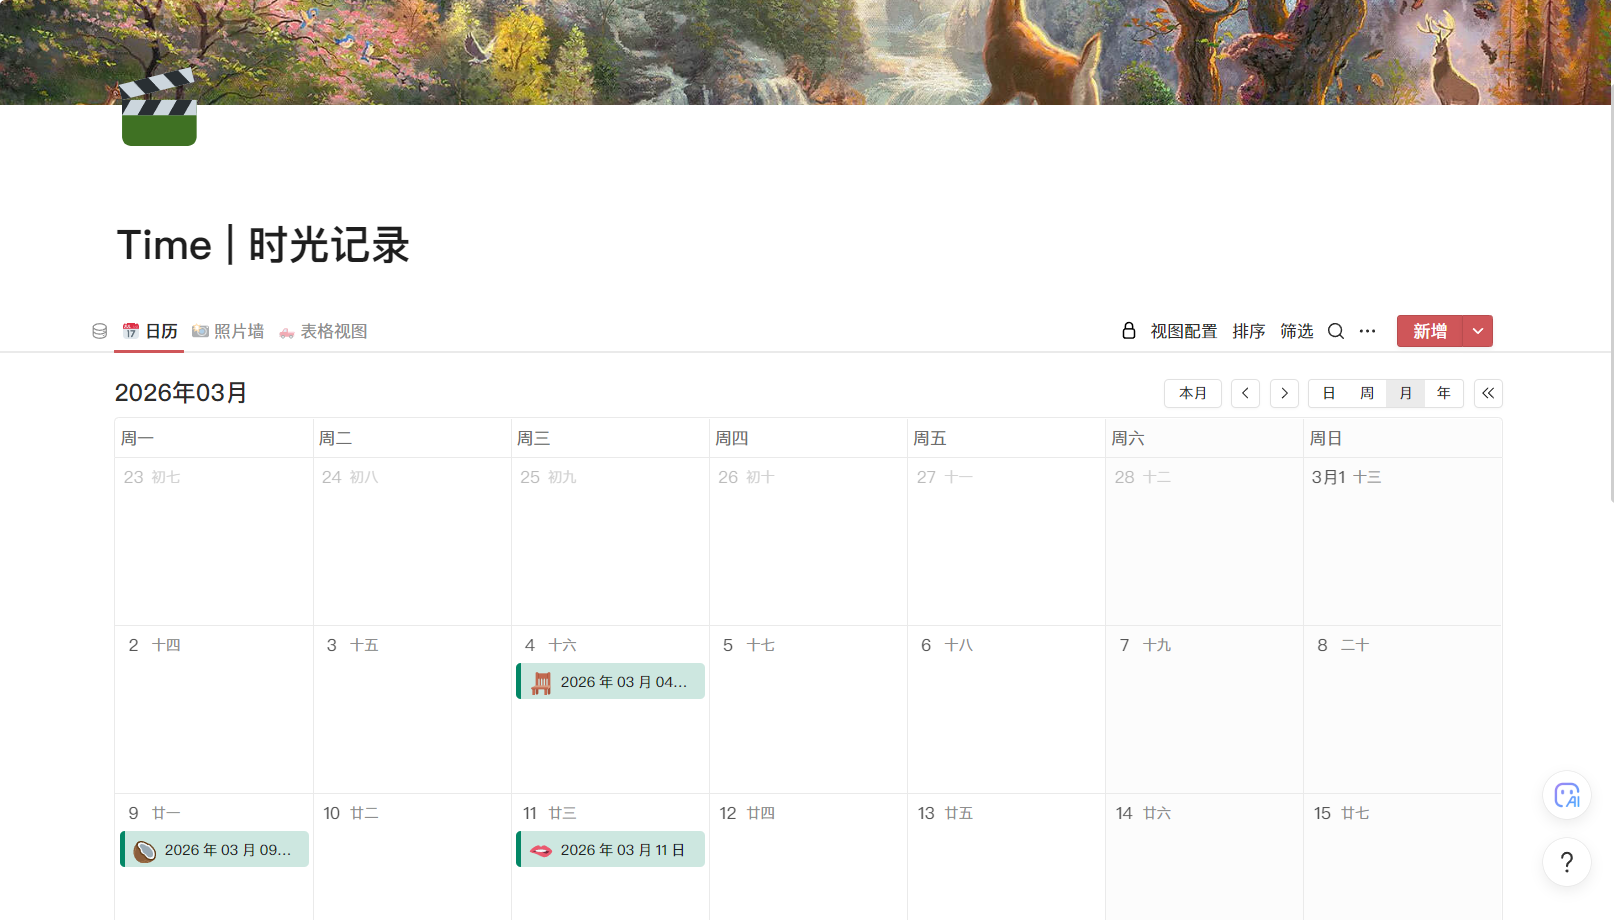Collapse the panel with the double-chevron icon
Viewport: 1614px width, 920px height.
(x=1487, y=393)
